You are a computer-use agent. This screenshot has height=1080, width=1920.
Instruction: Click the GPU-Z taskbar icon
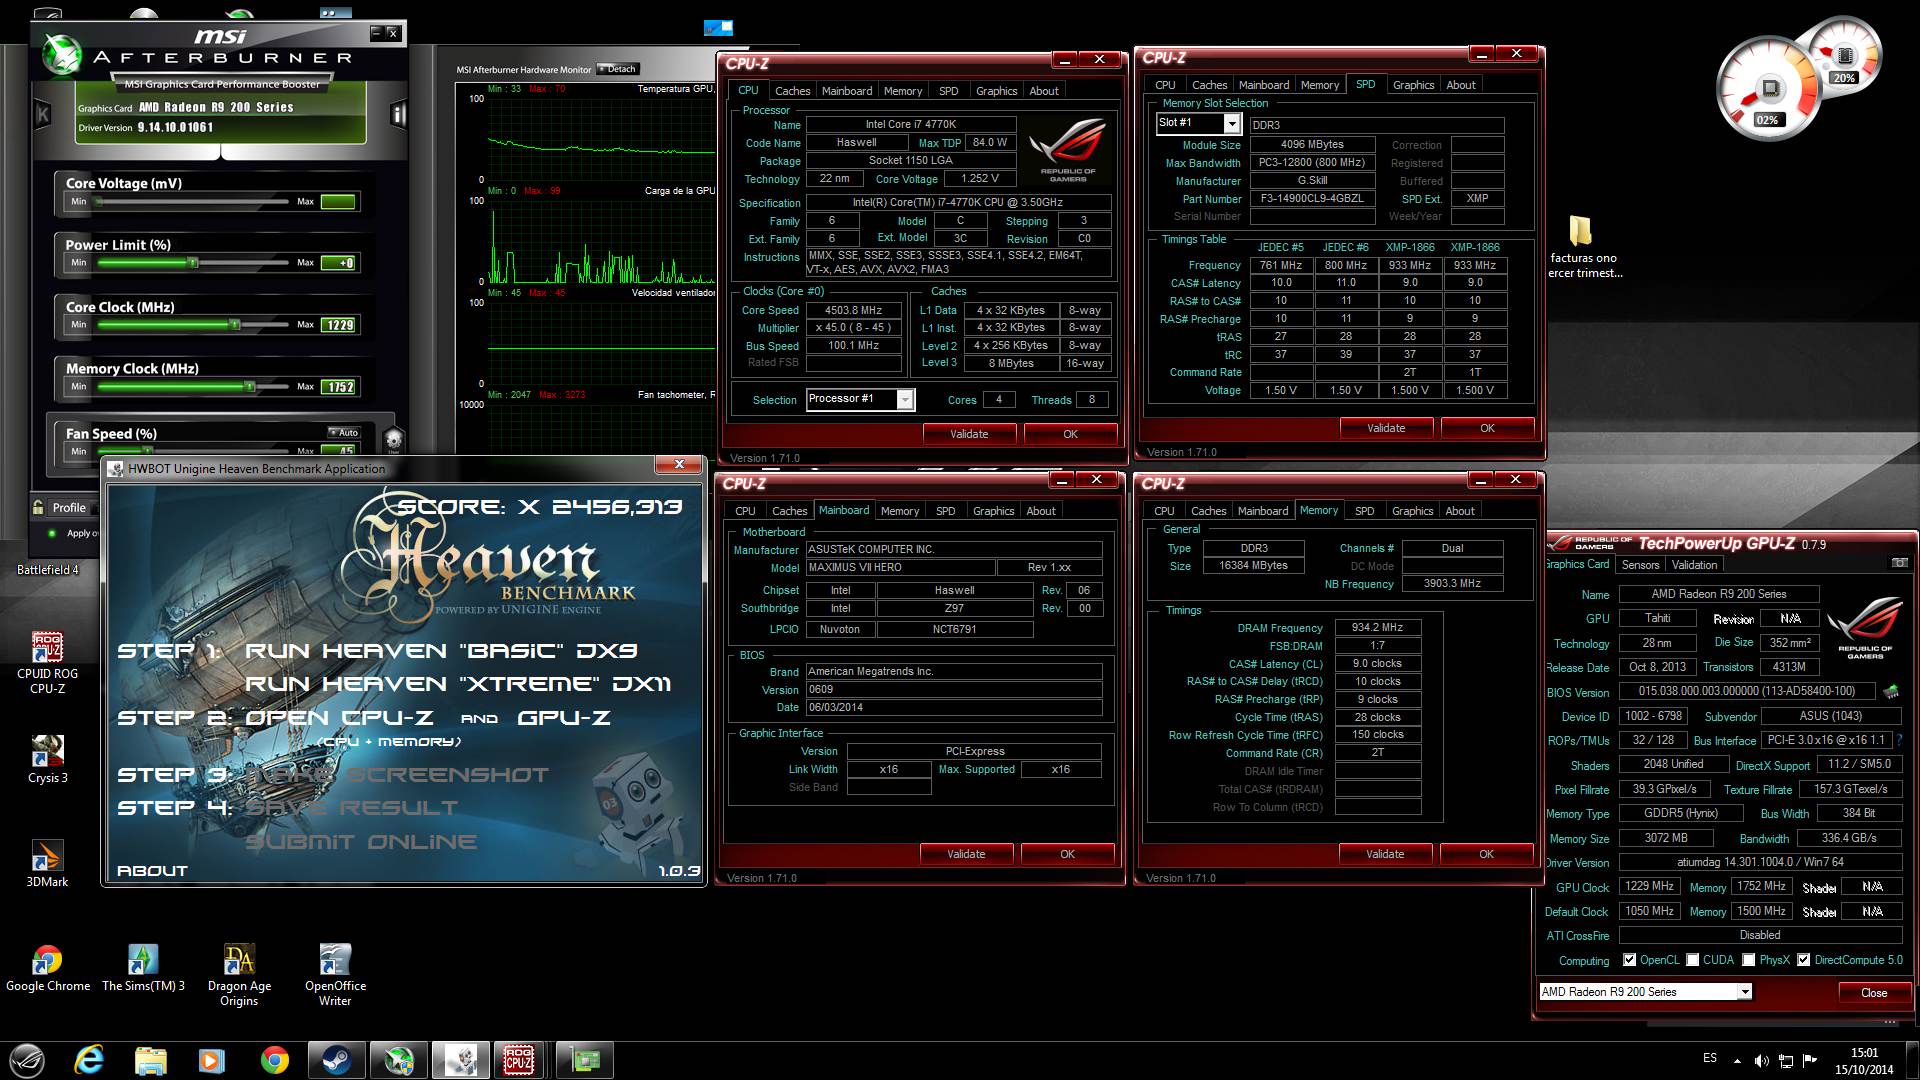[x=585, y=1060]
